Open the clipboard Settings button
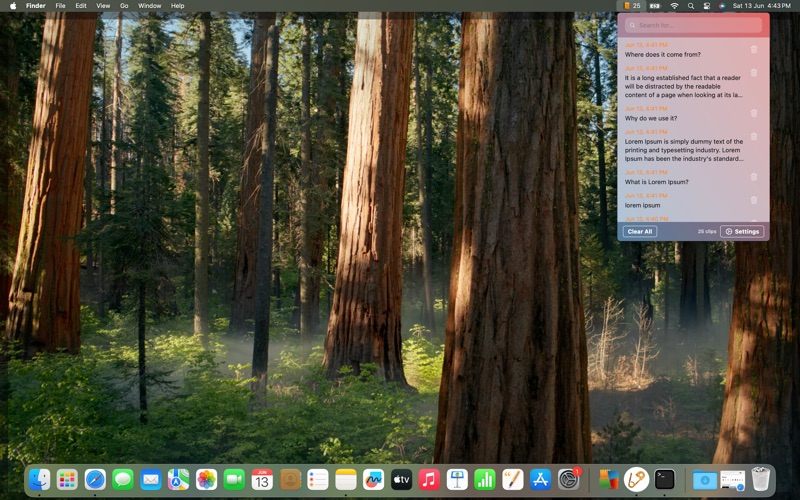Image resolution: width=800 pixels, height=500 pixels. click(742, 232)
